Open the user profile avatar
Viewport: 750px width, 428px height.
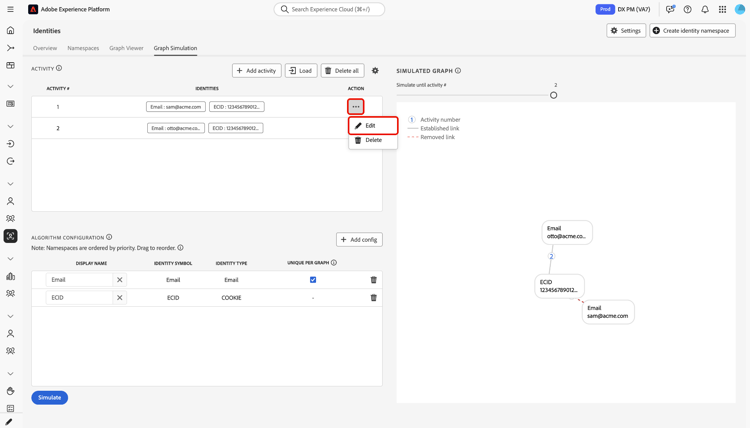pyautogui.click(x=740, y=9)
